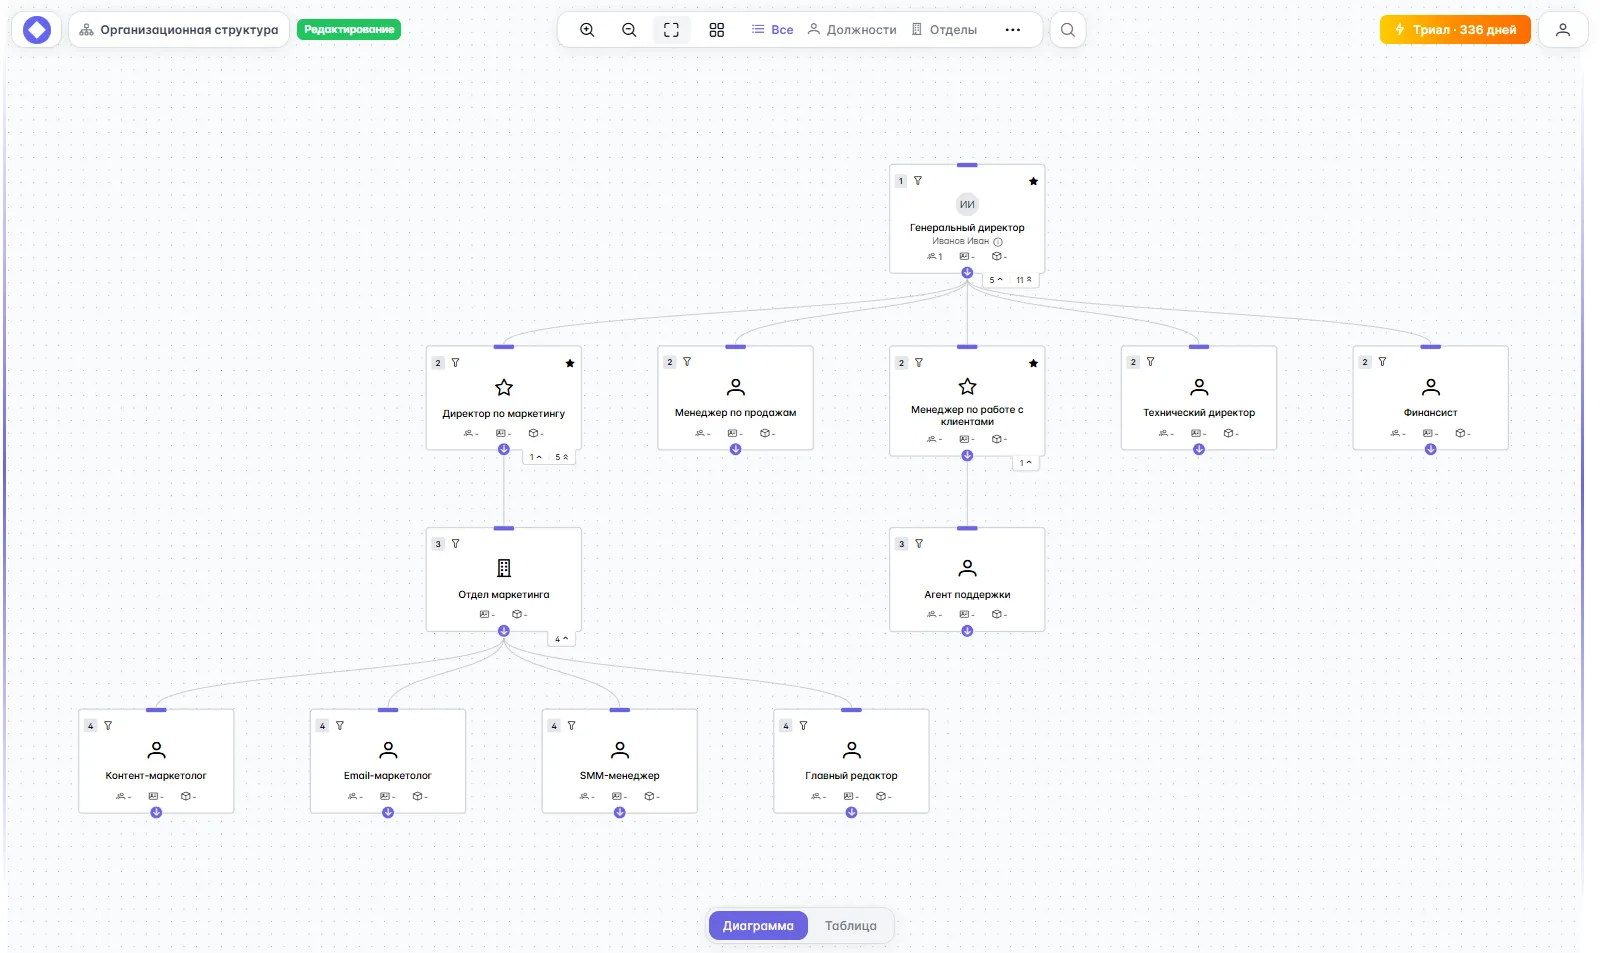Click the filter icon on Отдел маркетинга card
The width and height of the screenshot is (1600, 953).
(455, 544)
